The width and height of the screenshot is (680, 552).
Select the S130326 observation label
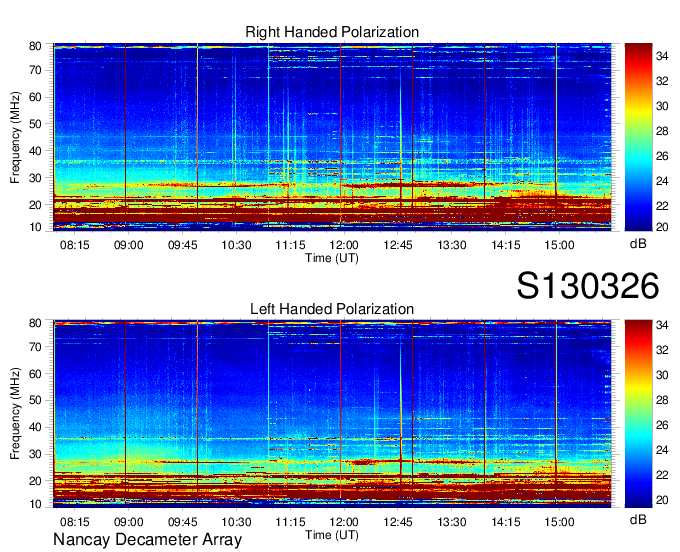588,286
